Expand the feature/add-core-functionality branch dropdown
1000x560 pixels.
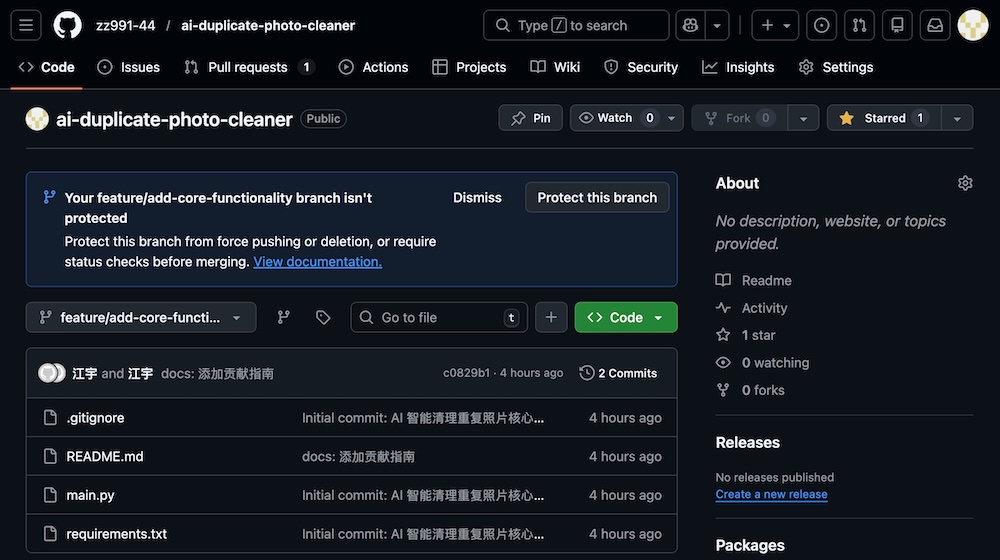click(141, 317)
